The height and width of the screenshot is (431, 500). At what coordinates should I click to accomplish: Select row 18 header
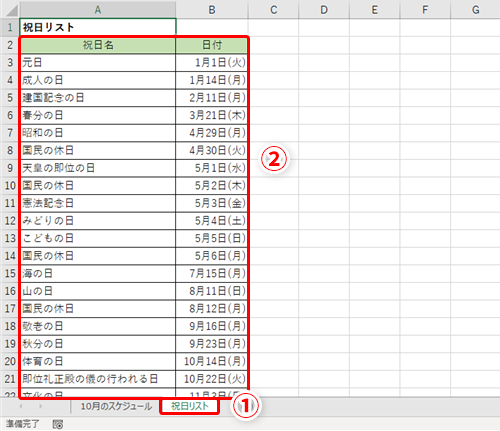(x=10, y=326)
